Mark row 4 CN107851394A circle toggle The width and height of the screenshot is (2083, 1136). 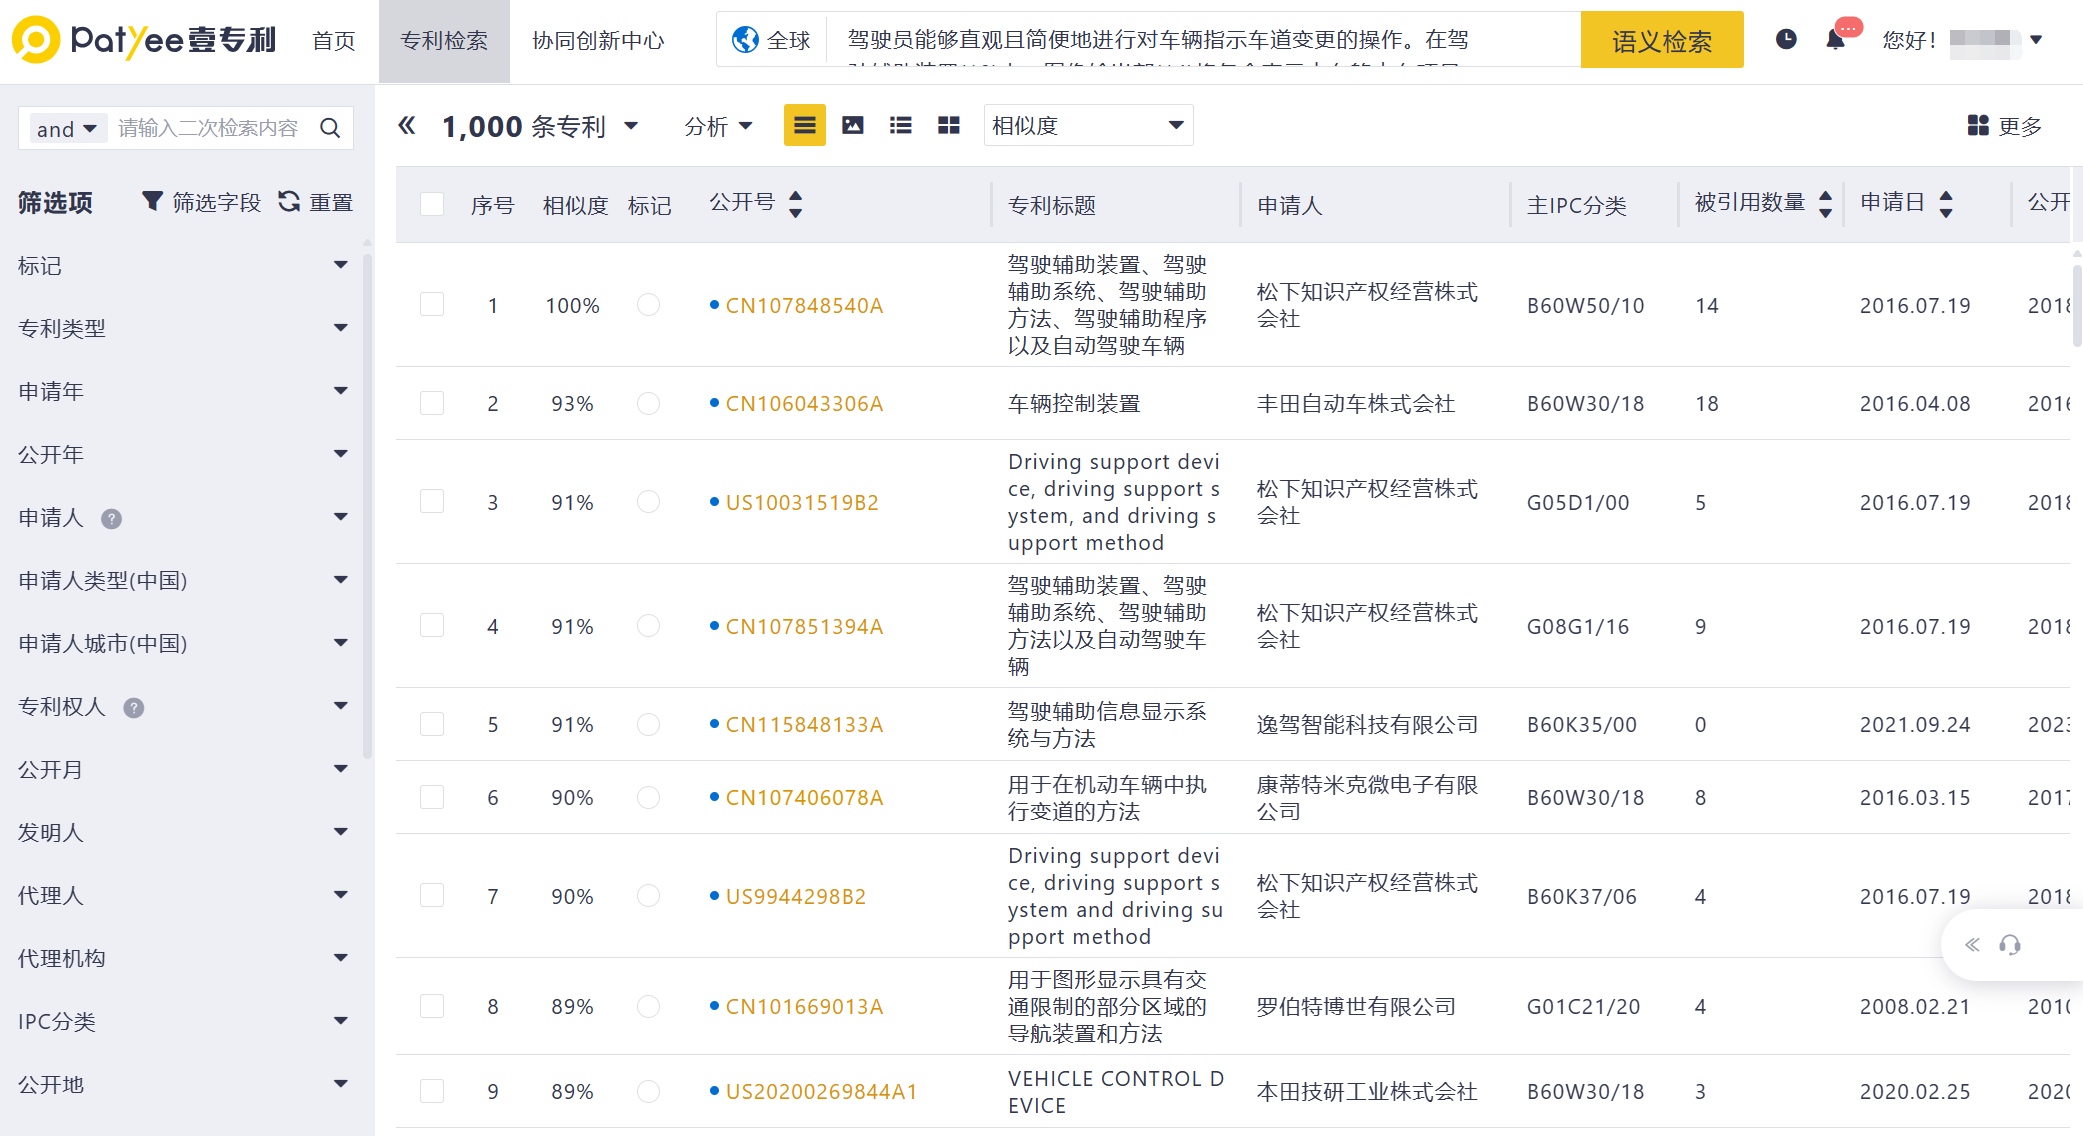[x=649, y=625]
